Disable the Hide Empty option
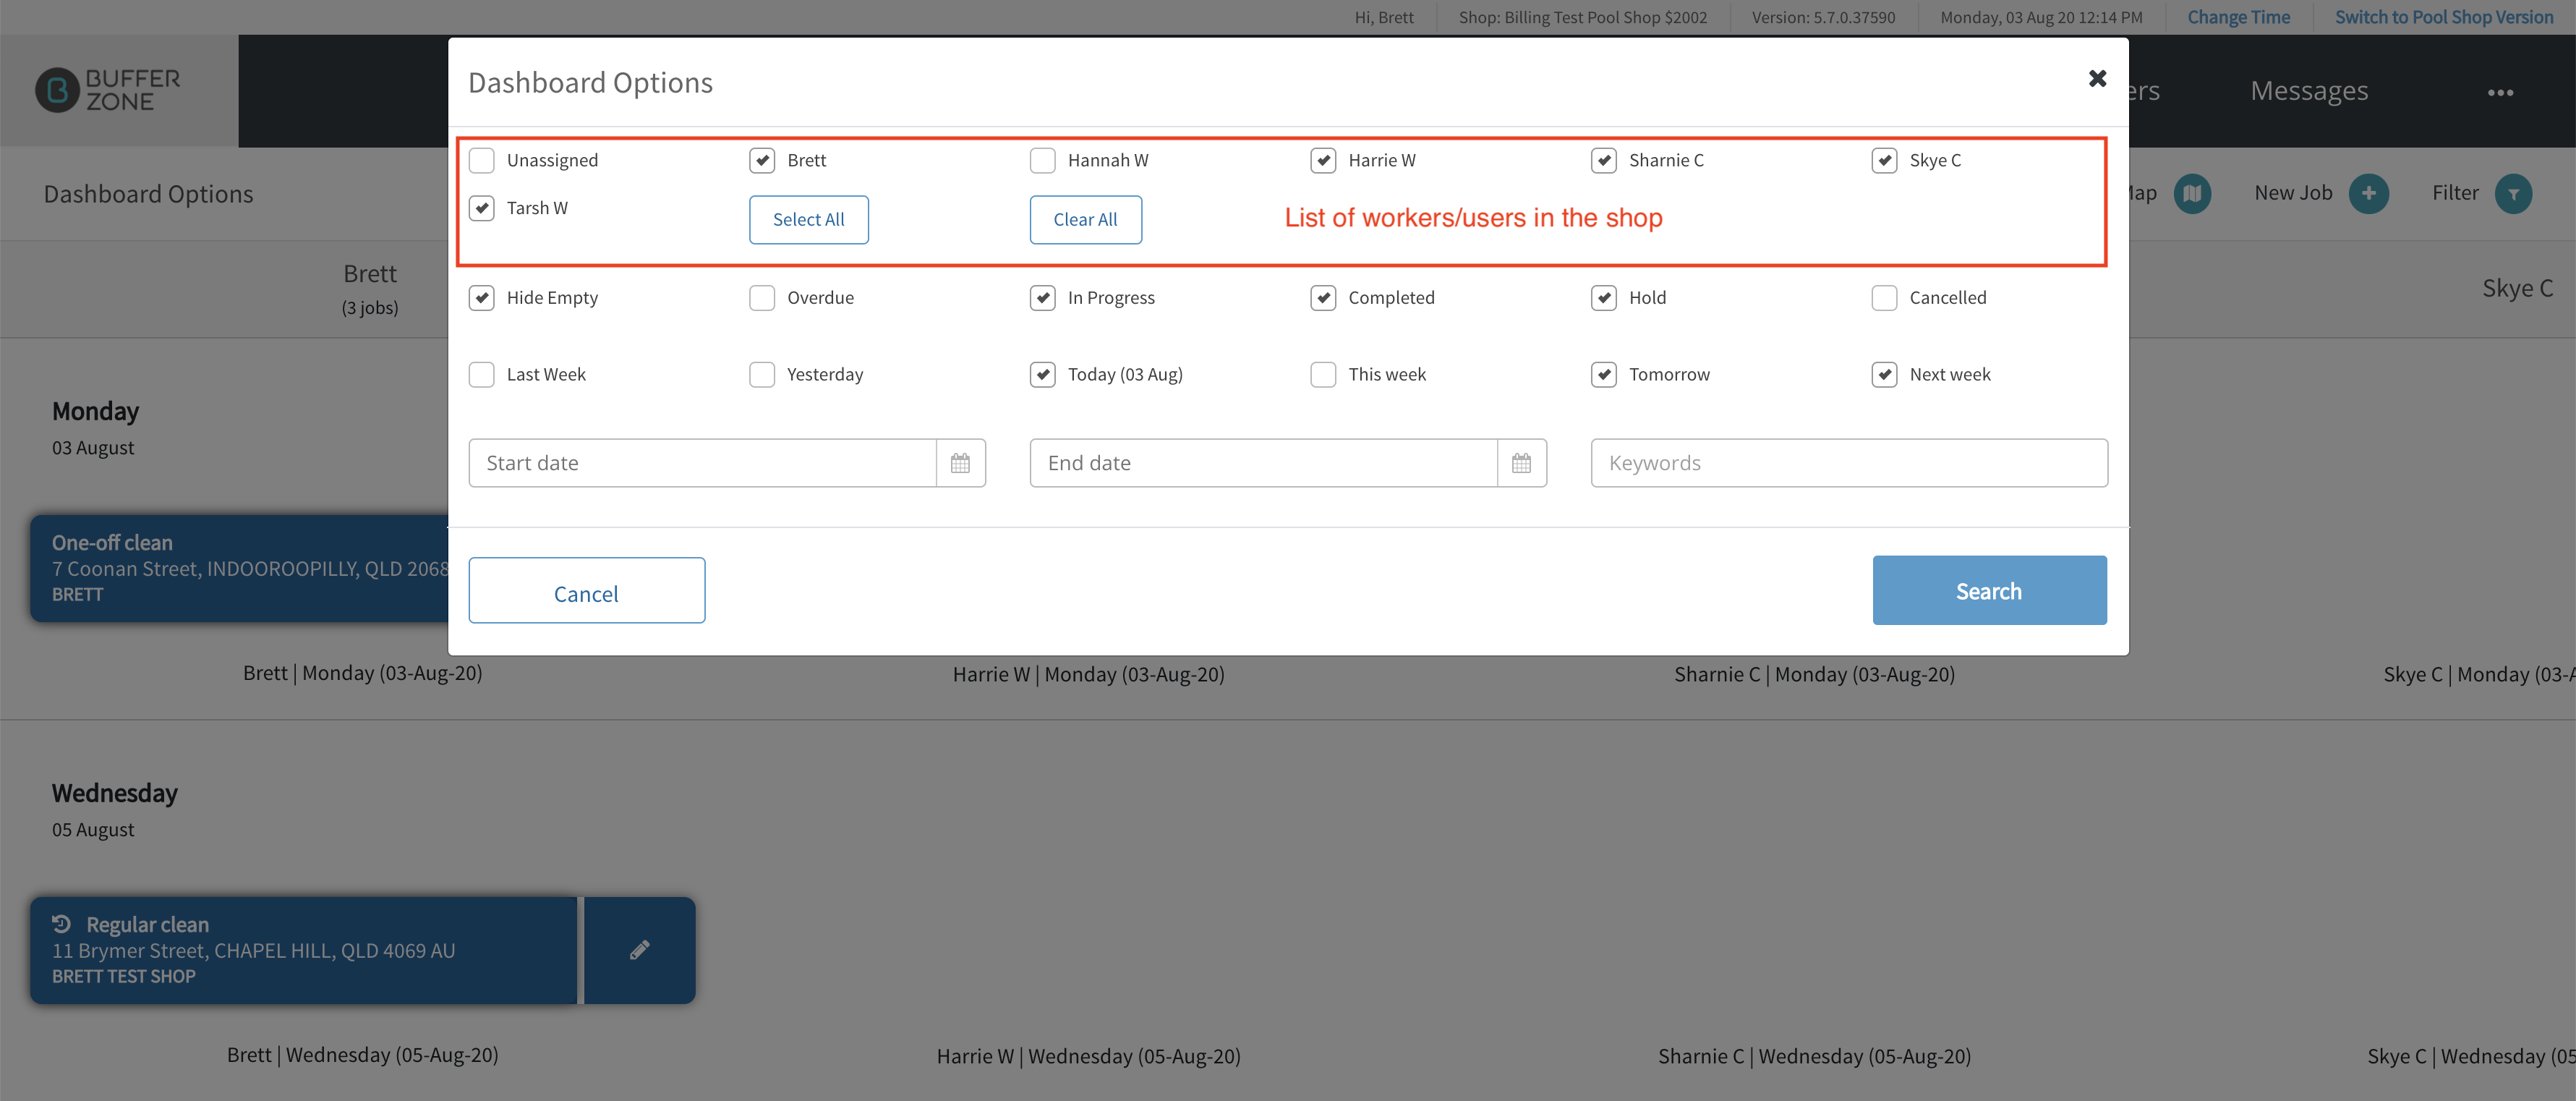Image resolution: width=2576 pixels, height=1101 pixels. [482, 298]
